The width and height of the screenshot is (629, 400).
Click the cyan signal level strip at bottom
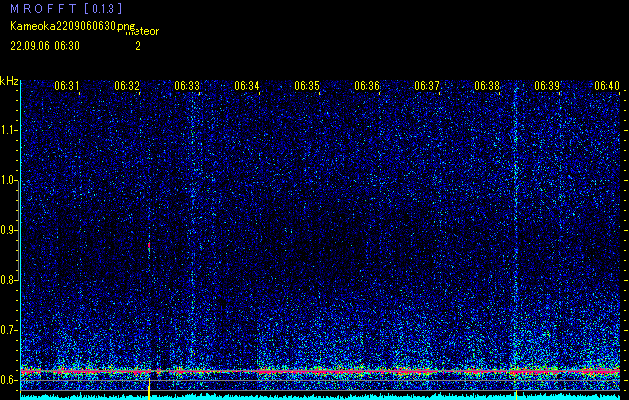[x=321, y=397]
